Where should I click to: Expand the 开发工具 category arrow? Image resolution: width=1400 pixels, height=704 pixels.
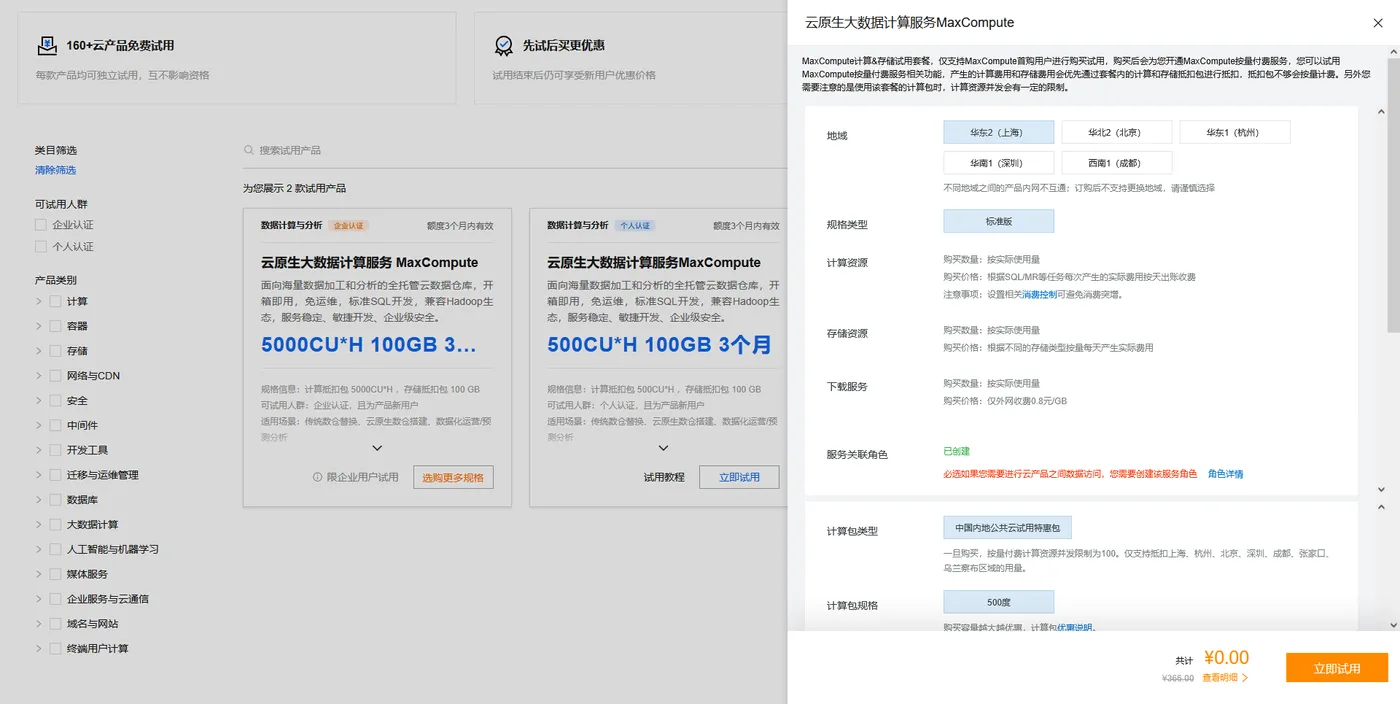click(x=39, y=450)
